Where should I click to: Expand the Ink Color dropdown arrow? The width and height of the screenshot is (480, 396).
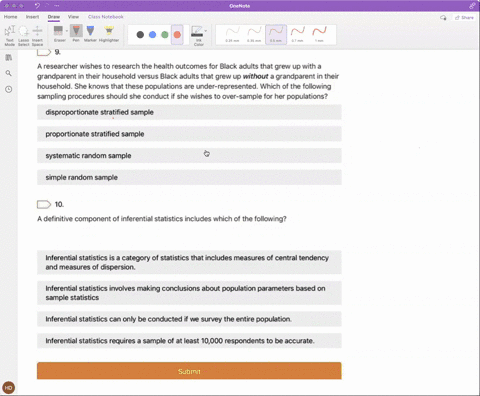206,31
